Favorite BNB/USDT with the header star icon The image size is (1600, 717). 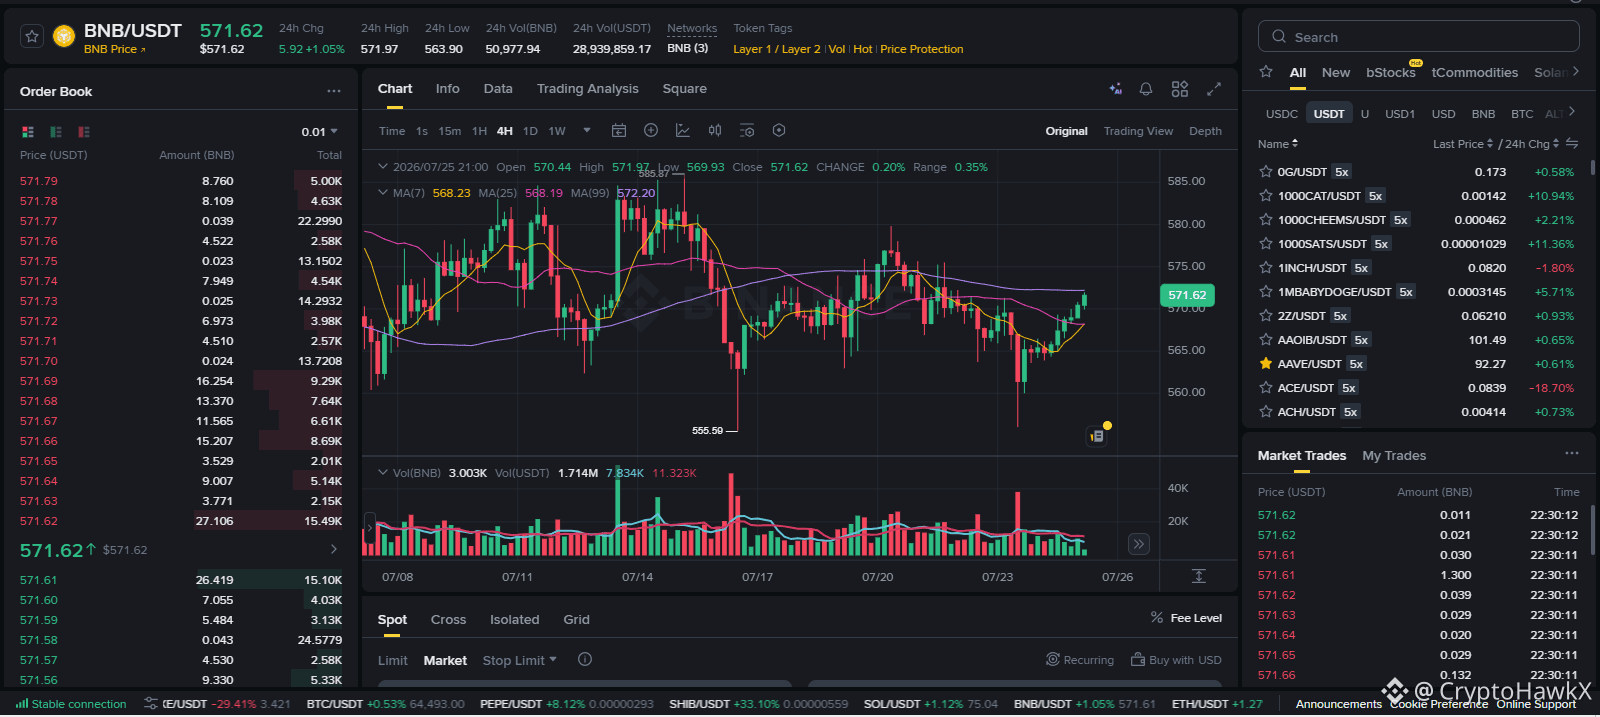click(x=32, y=37)
